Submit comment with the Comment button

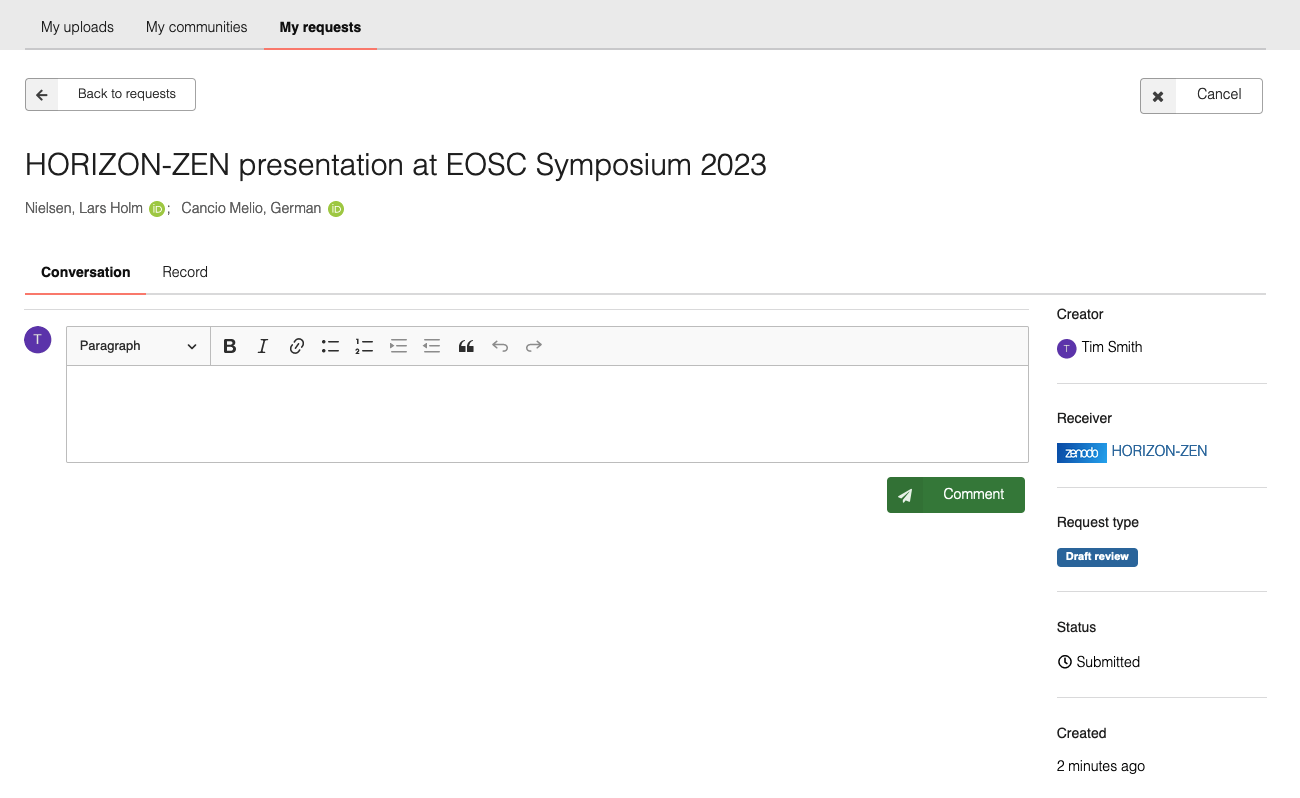(x=955, y=494)
